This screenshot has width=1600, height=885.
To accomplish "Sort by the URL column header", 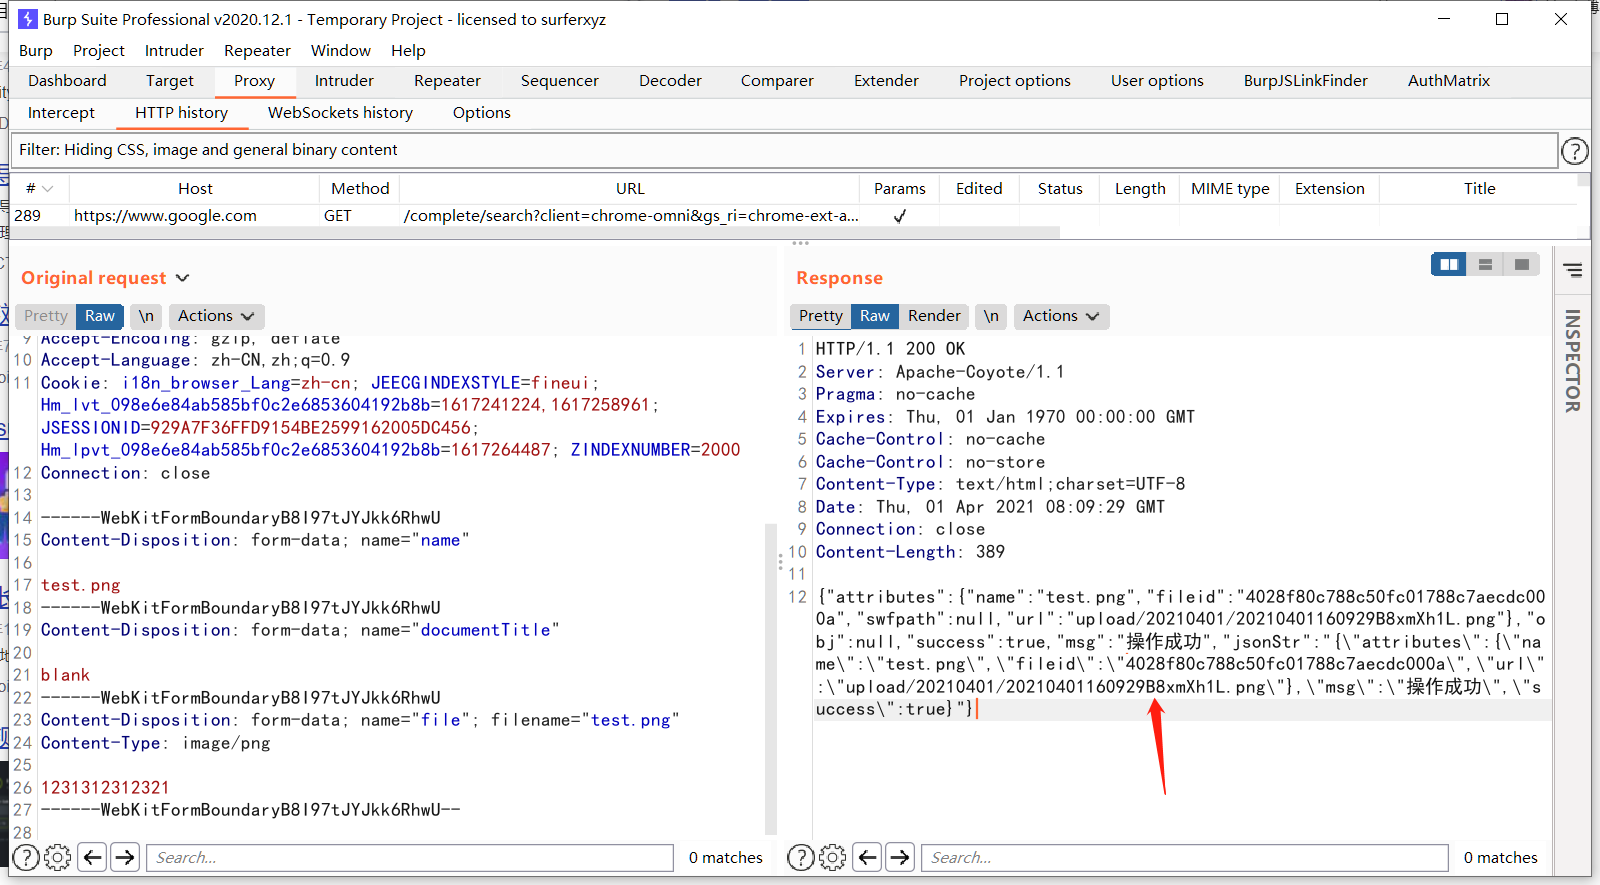I will (x=630, y=189).
